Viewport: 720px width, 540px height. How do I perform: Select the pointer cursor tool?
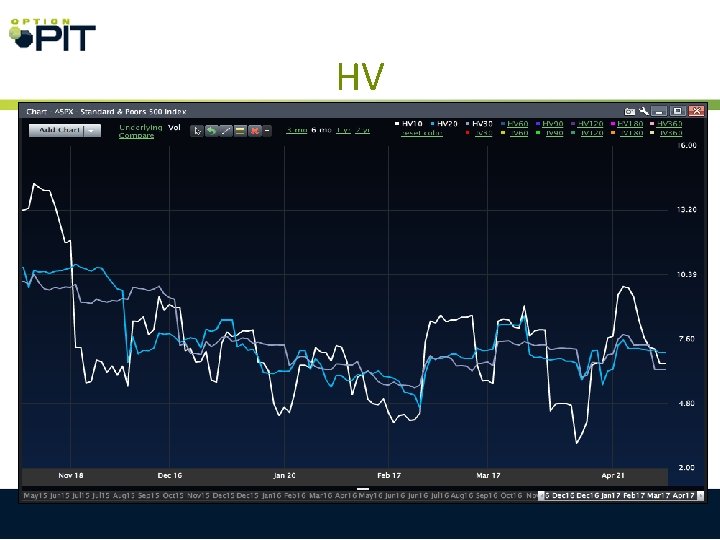point(197,131)
